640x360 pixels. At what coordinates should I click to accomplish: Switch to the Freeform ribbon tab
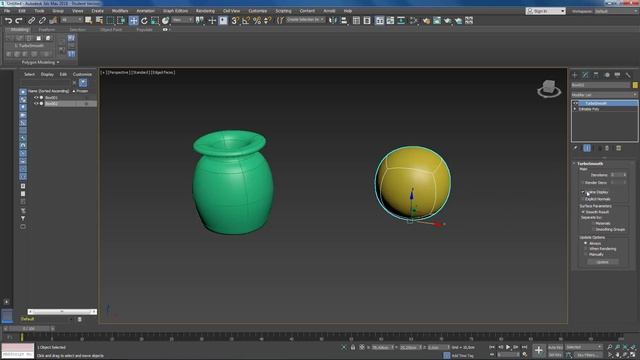tap(47, 30)
